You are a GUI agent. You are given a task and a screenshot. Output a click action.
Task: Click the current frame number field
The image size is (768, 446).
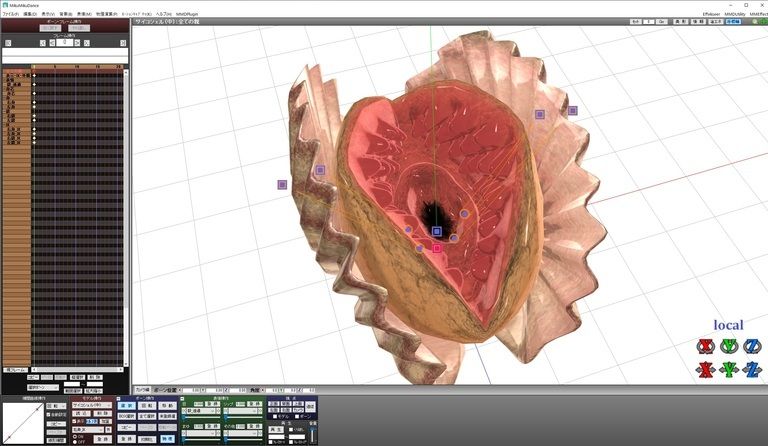point(65,43)
